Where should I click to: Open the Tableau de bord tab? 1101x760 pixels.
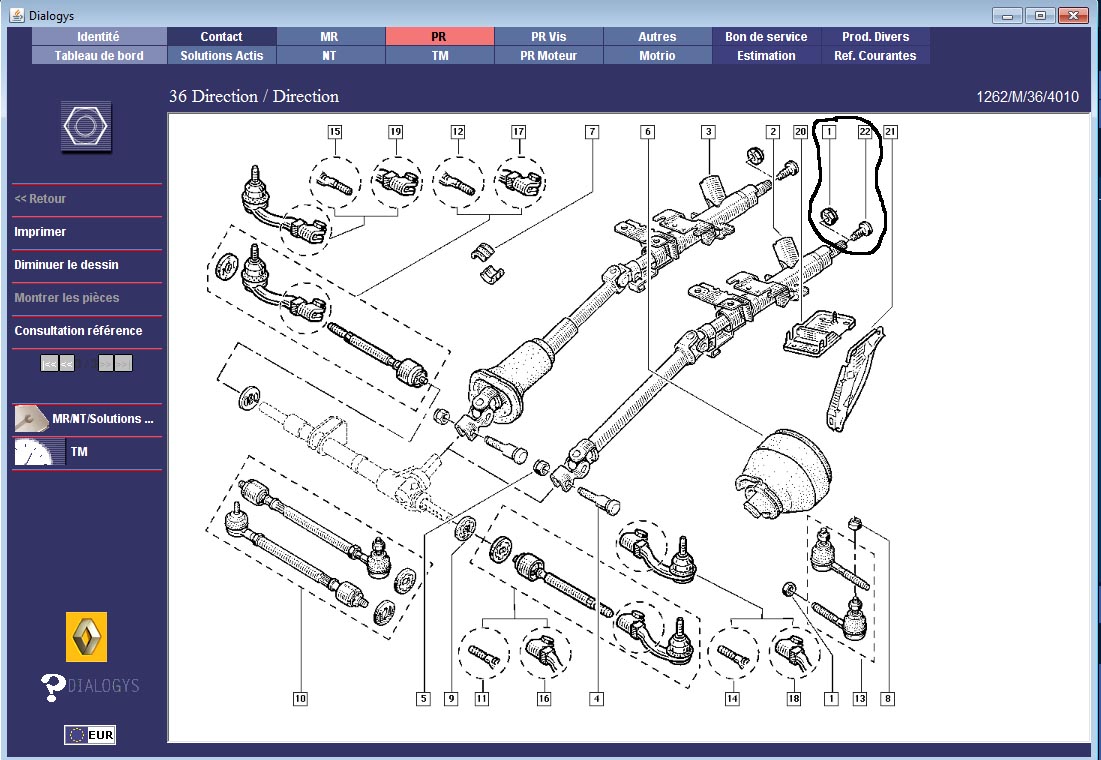(x=99, y=56)
